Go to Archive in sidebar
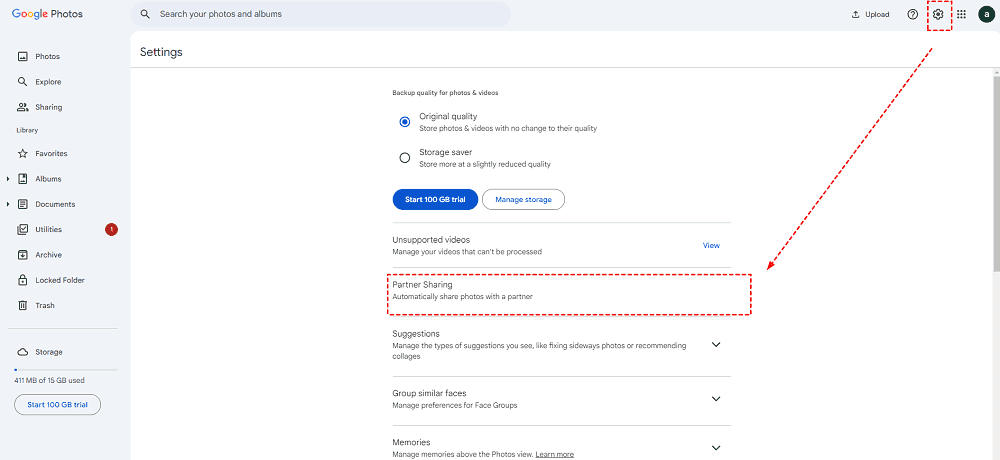The width and height of the screenshot is (1000, 460). point(48,255)
